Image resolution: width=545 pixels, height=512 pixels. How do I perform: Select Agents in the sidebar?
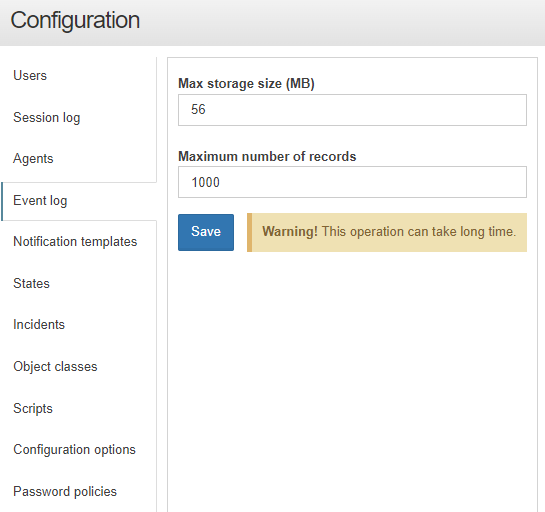tap(33, 159)
